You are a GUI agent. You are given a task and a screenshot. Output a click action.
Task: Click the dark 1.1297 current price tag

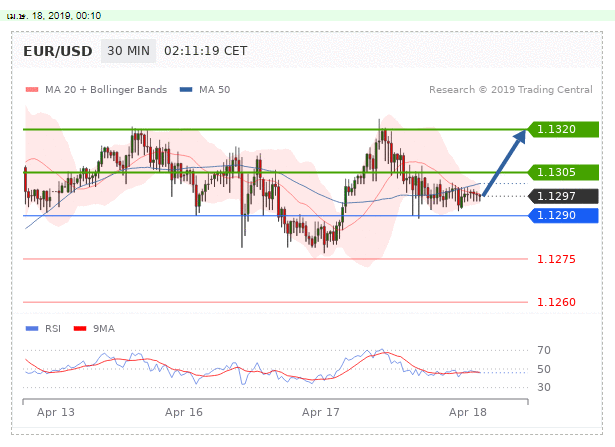coord(566,196)
